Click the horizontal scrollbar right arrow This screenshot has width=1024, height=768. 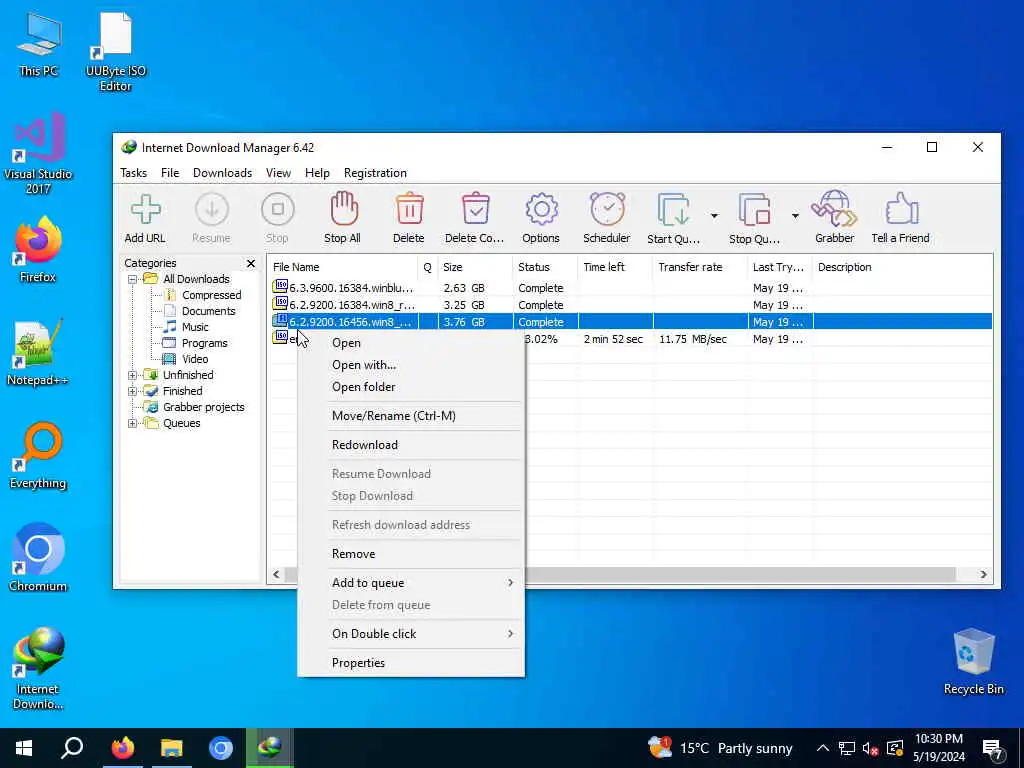pos(983,575)
